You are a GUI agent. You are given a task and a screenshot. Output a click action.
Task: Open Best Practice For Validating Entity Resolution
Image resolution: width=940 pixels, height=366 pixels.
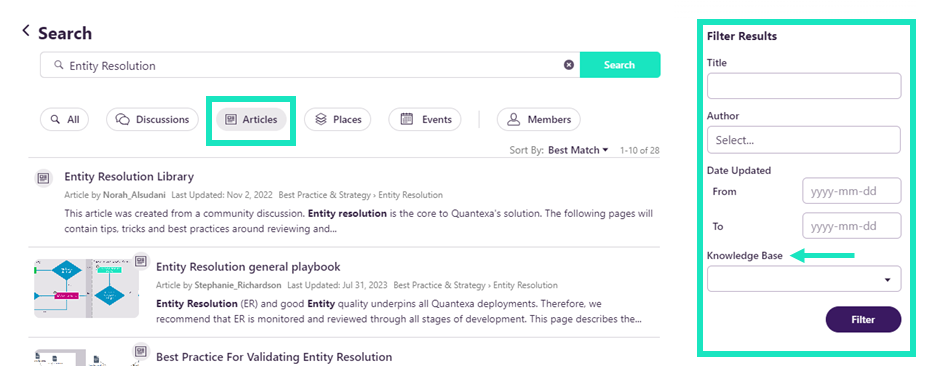coord(274,357)
